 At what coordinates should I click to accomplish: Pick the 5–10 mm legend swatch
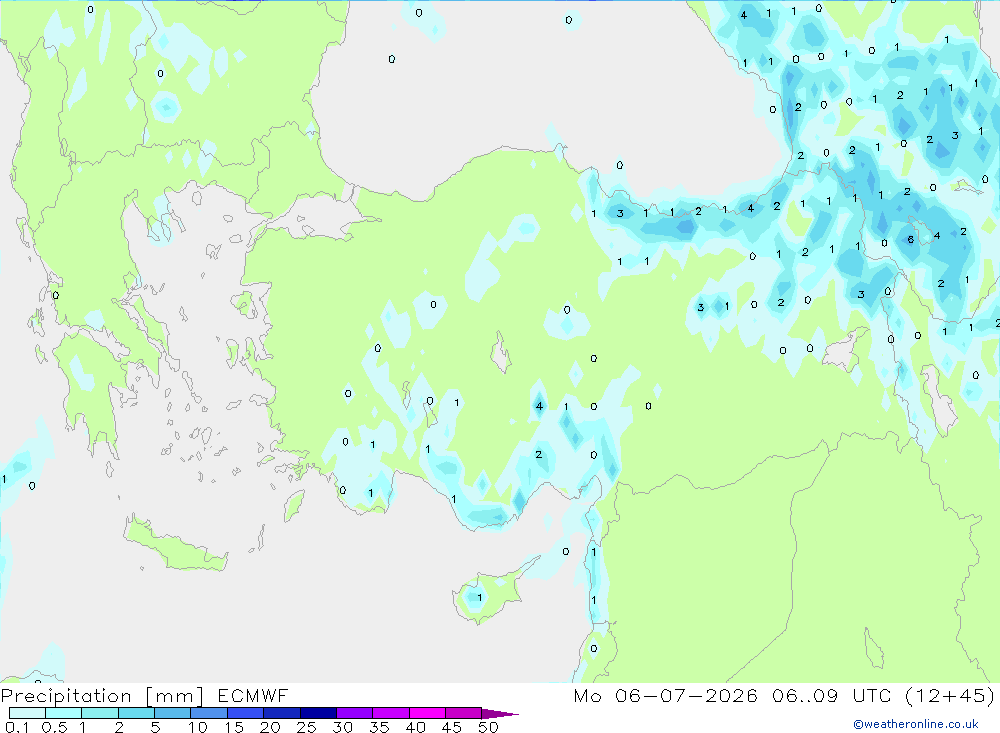(x=173, y=713)
